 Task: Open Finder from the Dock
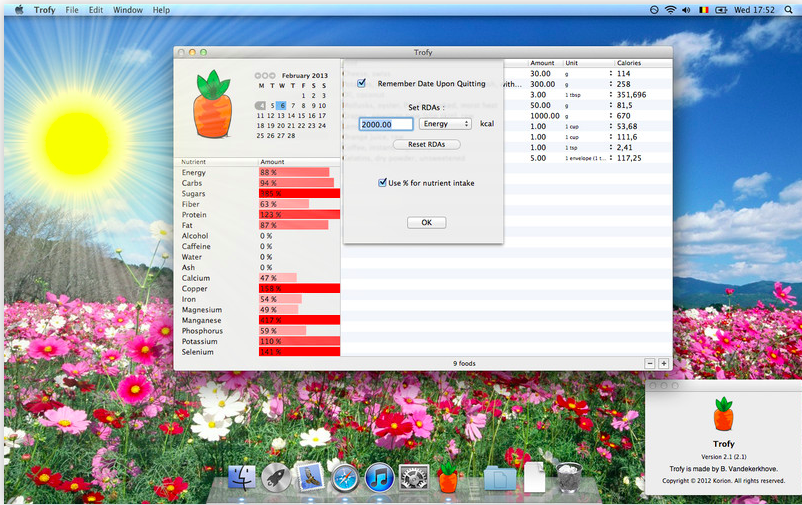241,478
